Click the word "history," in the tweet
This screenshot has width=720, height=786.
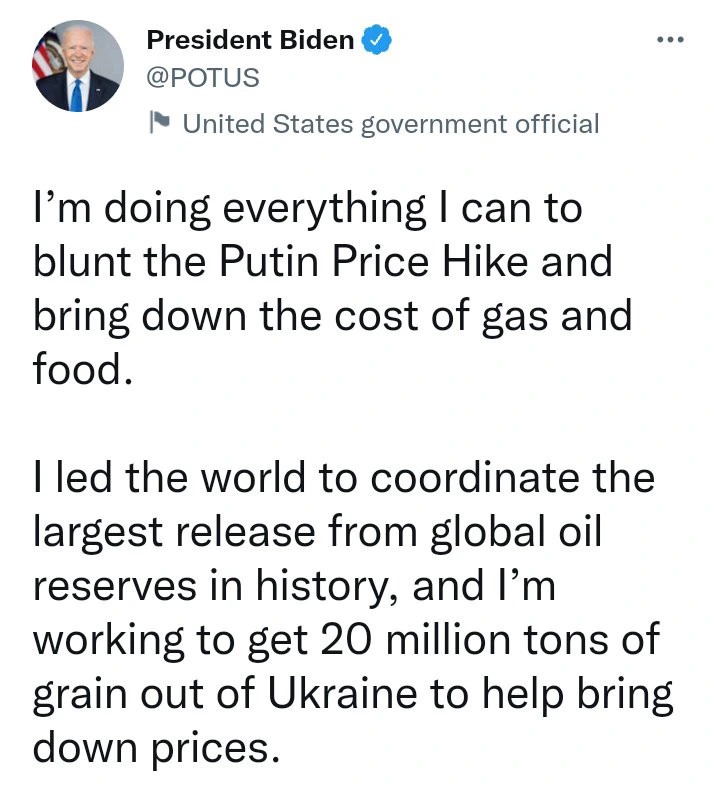(328, 587)
